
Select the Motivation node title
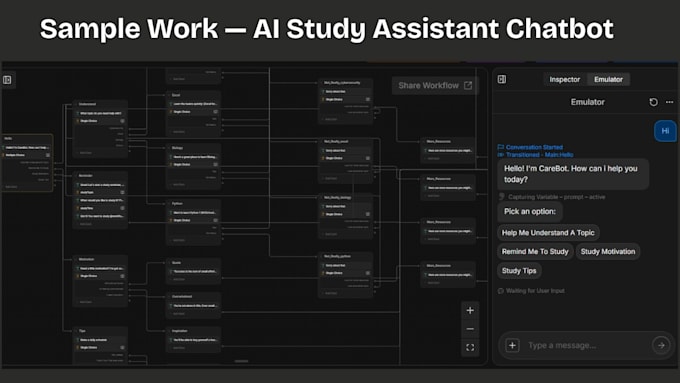tap(86, 259)
